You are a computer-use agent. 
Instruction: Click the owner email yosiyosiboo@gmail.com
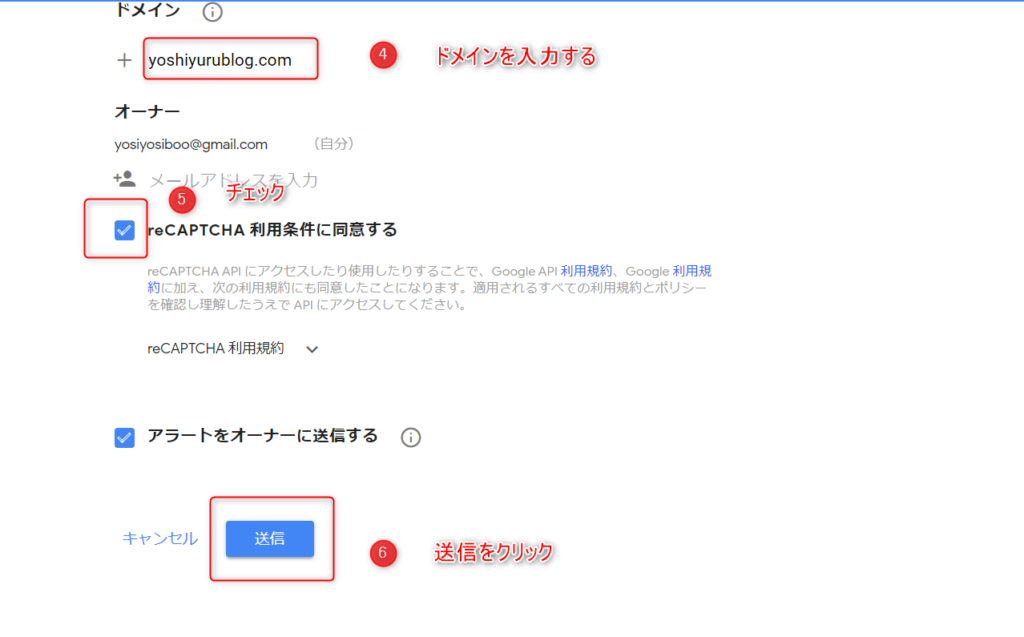coord(191,144)
